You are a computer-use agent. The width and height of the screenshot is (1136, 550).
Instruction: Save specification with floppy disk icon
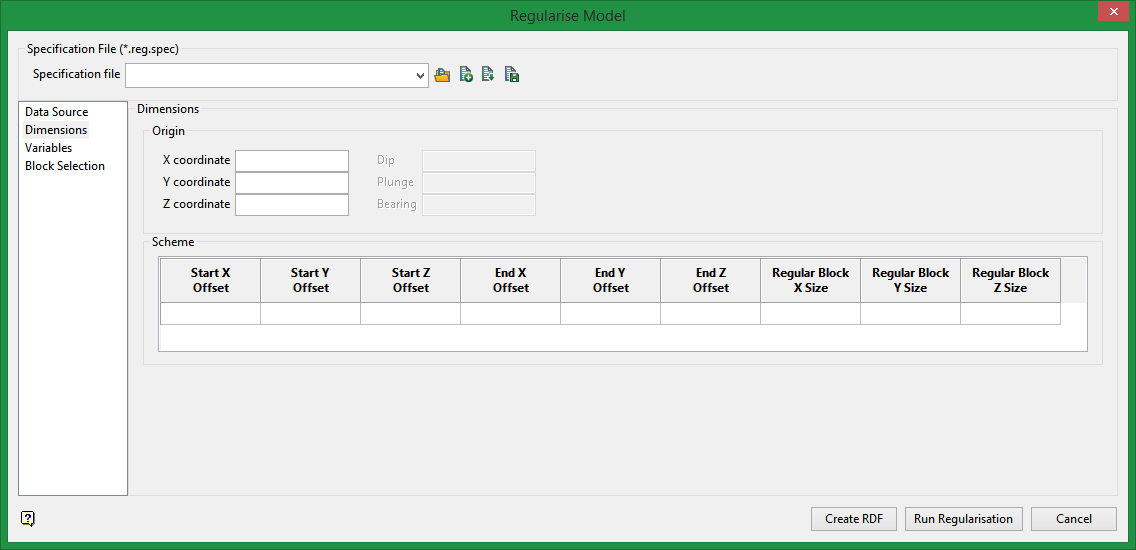[511, 74]
